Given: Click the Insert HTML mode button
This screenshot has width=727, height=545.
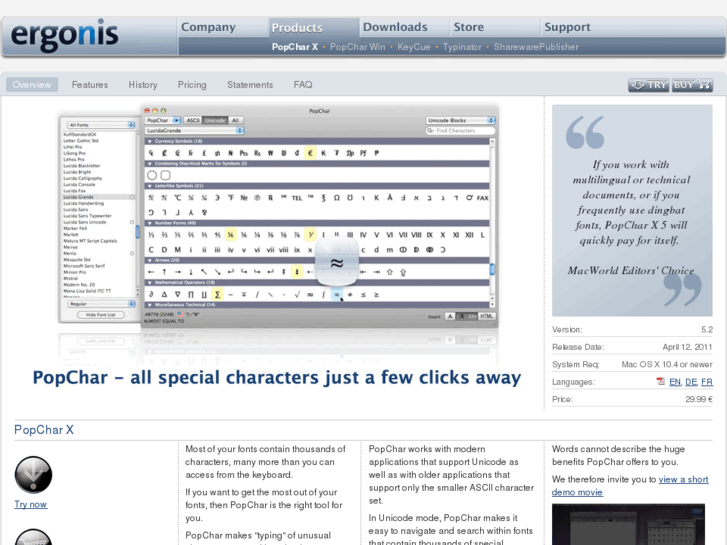Looking at the screenshot, I should coord(486,316).
